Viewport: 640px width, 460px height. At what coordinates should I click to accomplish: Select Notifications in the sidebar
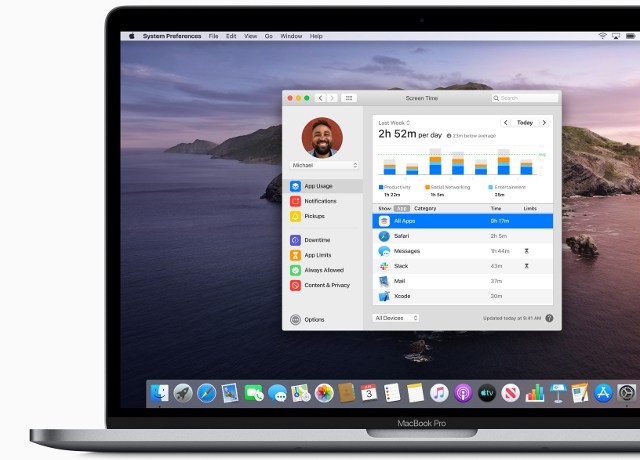click(x=320, y=201)
